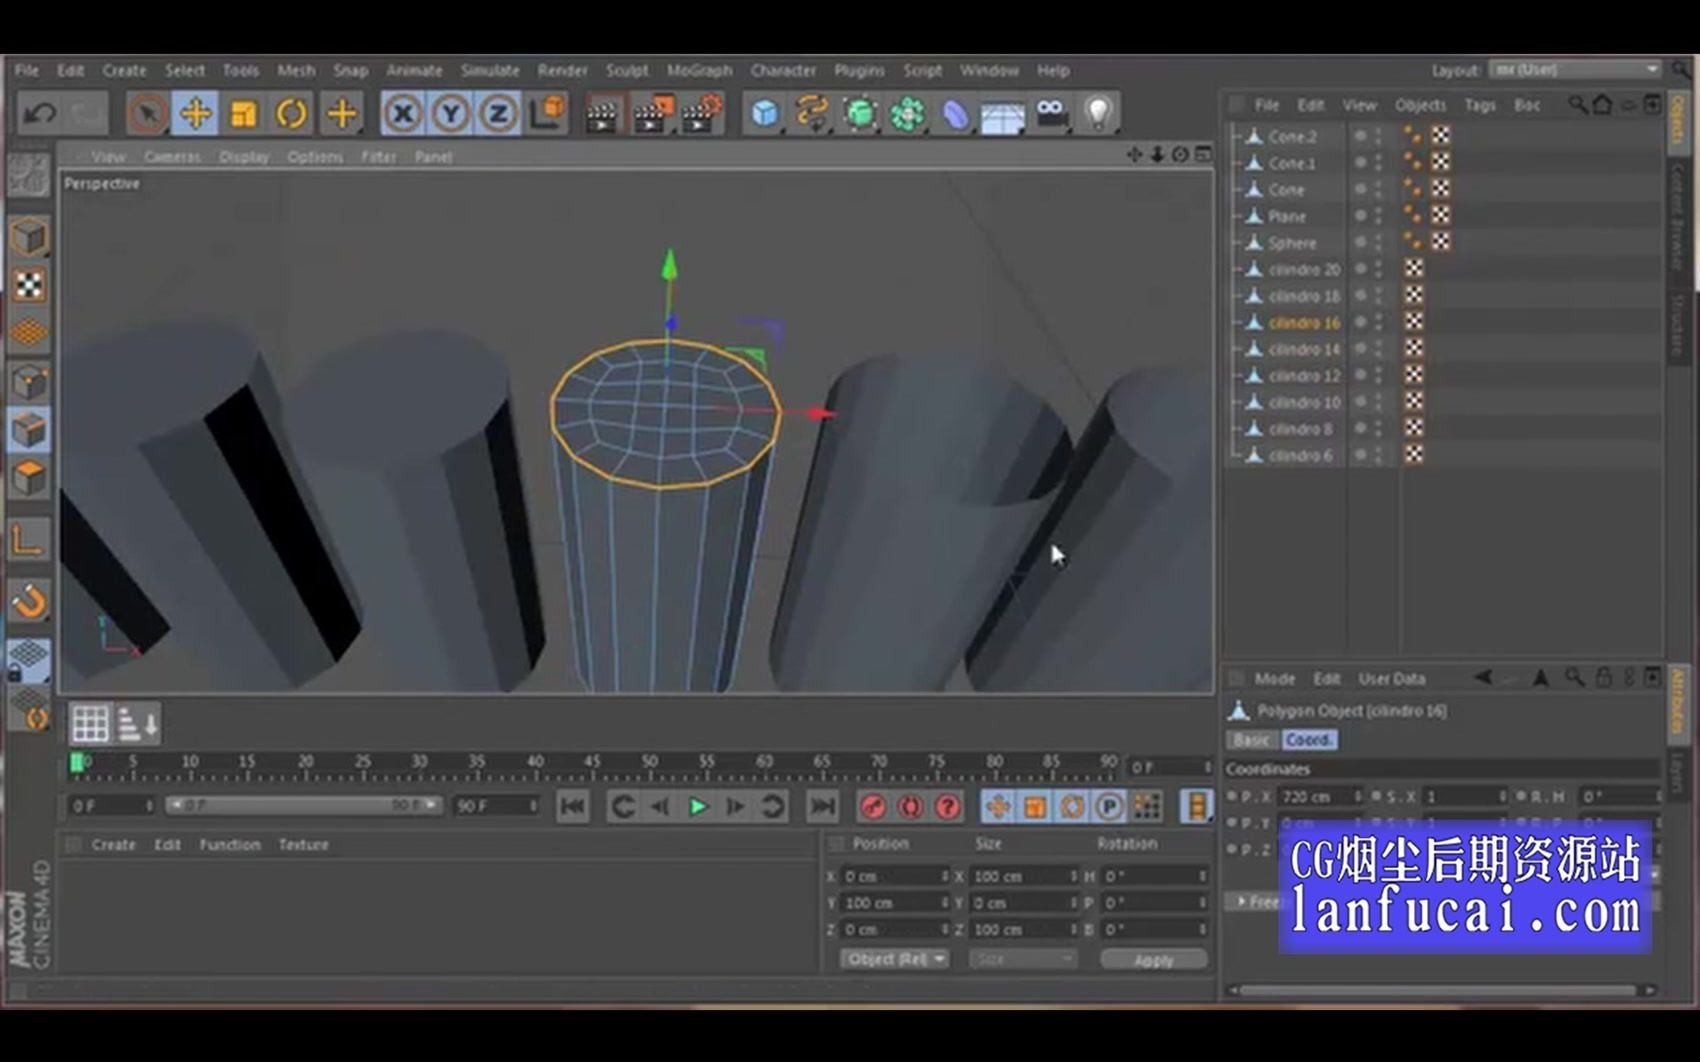Open the Object (Rel) dropdown at bottom

click(893, 959)
